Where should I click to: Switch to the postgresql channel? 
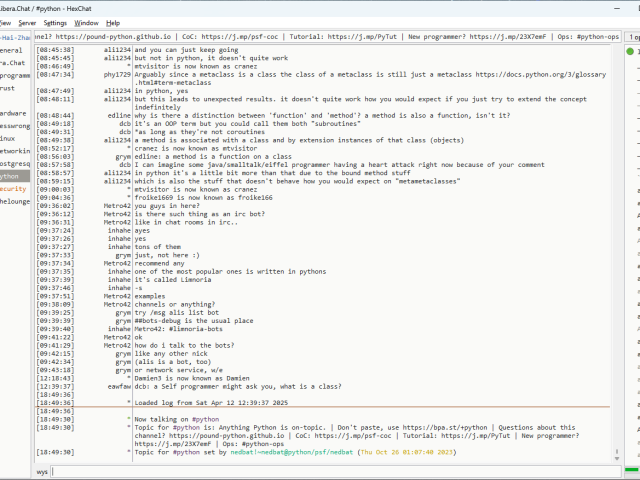pyautogui.click(x=15, y=163)
